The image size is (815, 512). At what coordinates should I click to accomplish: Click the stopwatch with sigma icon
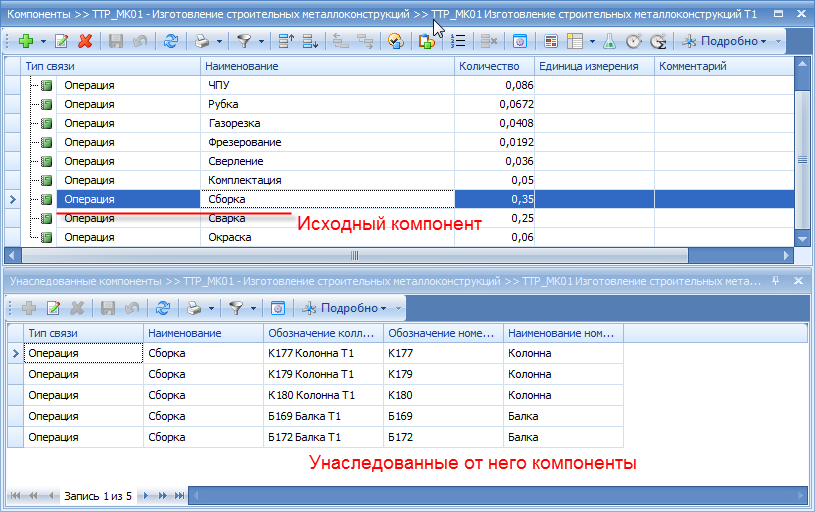click(658, 41)
